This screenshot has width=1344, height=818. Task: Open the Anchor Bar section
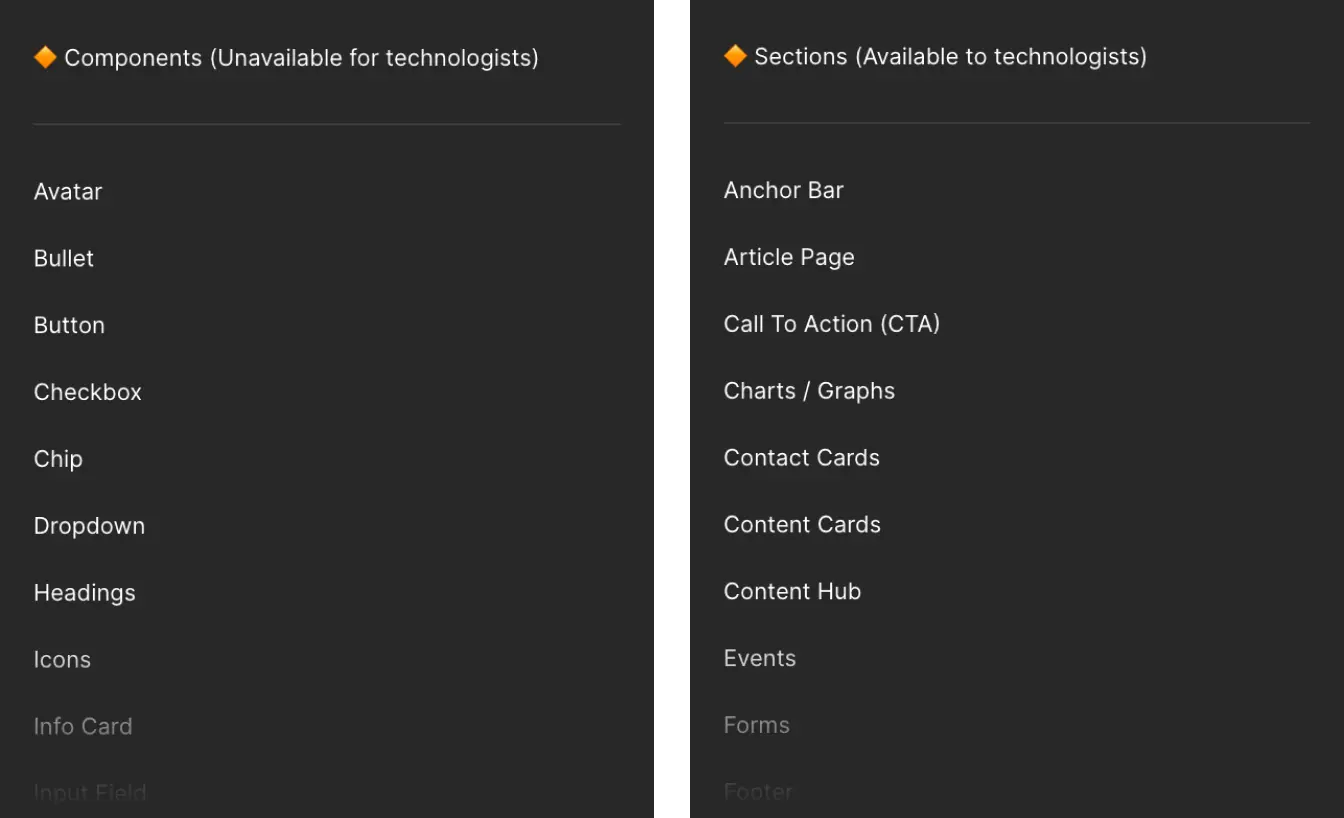pyautogui.click(x=784, y=190)
